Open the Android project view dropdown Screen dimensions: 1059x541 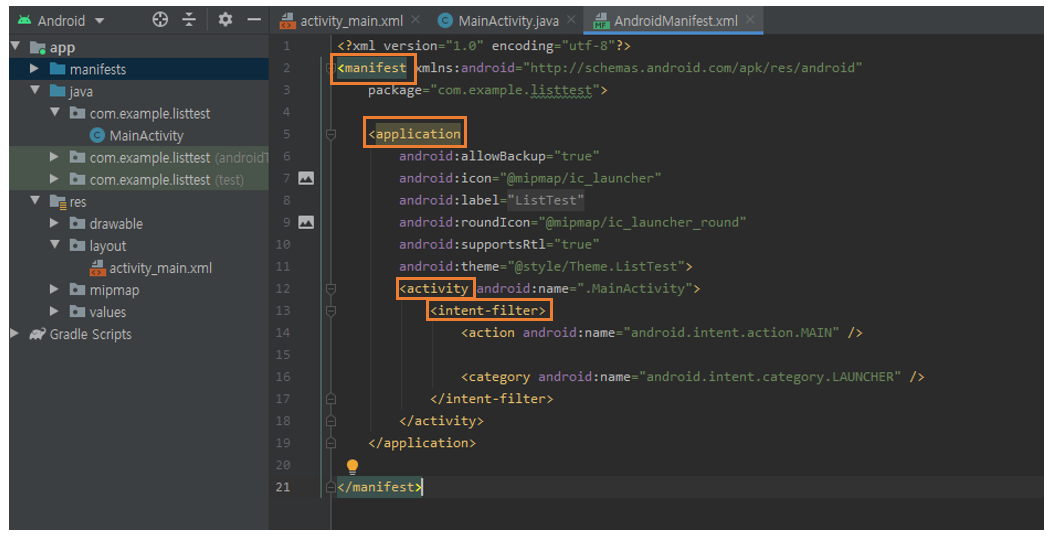(61, 21)
